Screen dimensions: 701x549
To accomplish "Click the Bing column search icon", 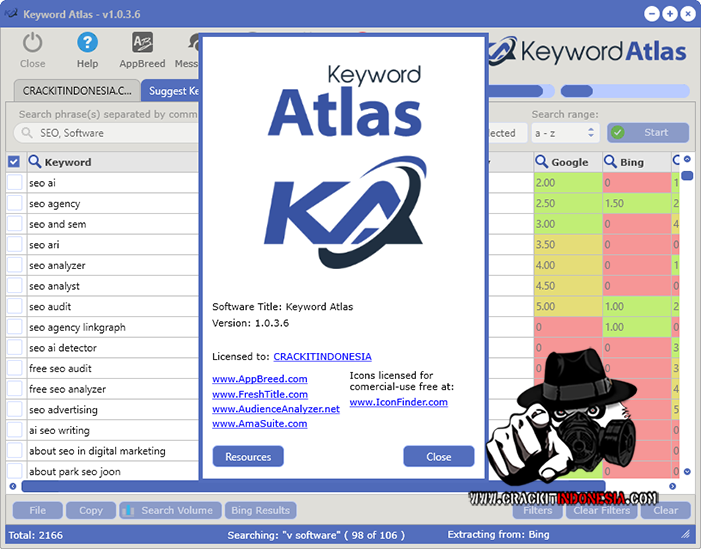I will click(611, 162).
